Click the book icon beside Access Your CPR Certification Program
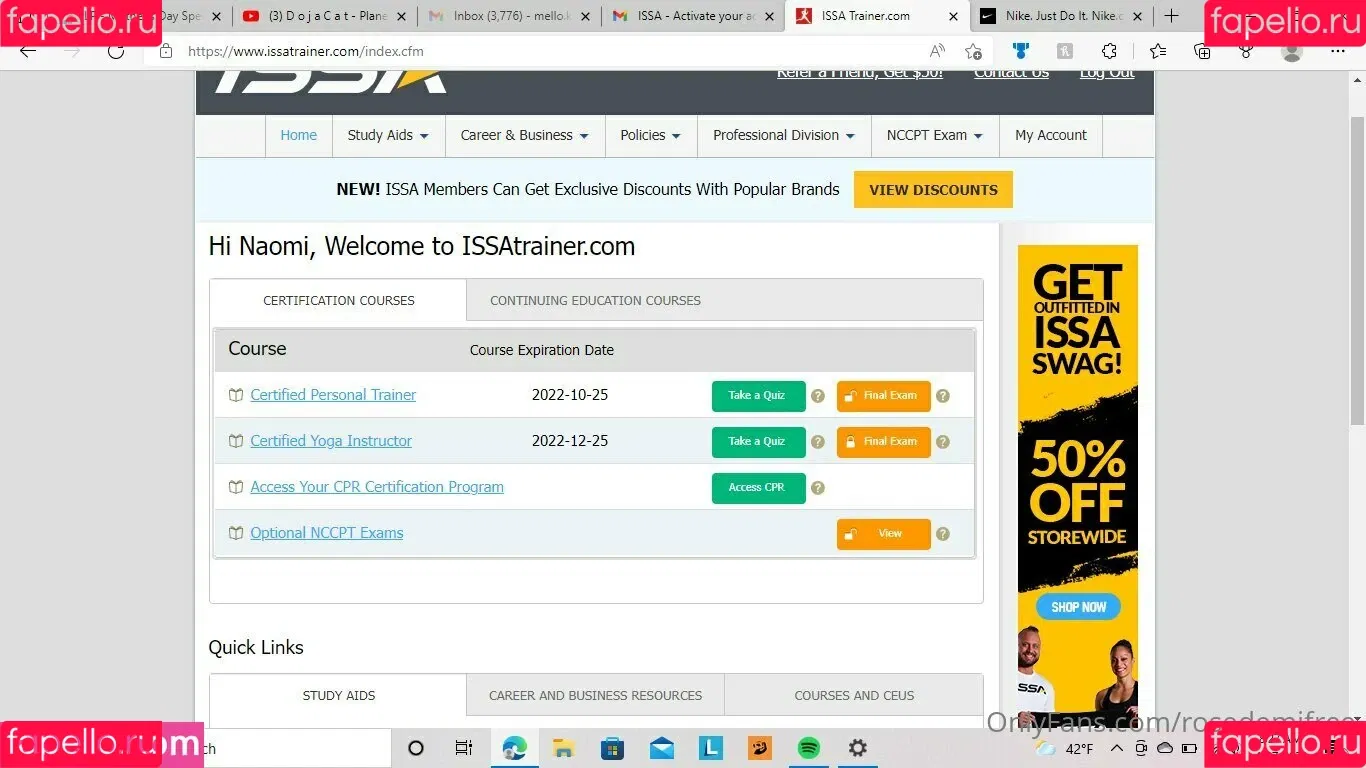 (236, 487)
